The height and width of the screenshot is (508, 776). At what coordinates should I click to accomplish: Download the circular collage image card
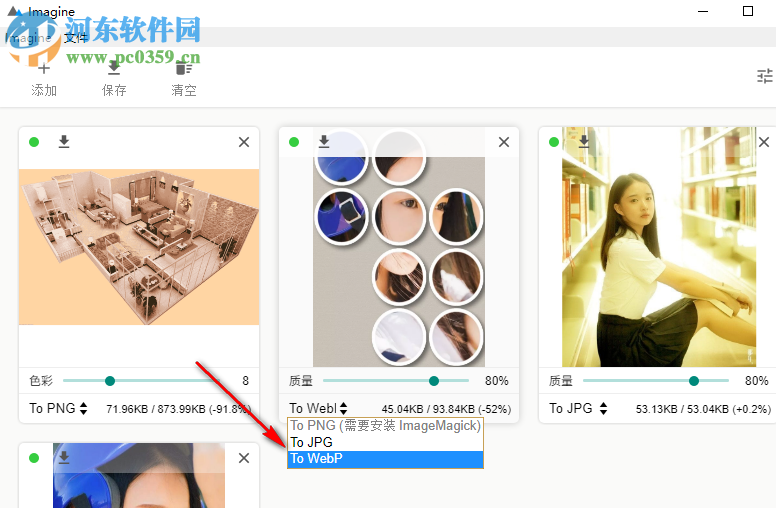point(324,142)
